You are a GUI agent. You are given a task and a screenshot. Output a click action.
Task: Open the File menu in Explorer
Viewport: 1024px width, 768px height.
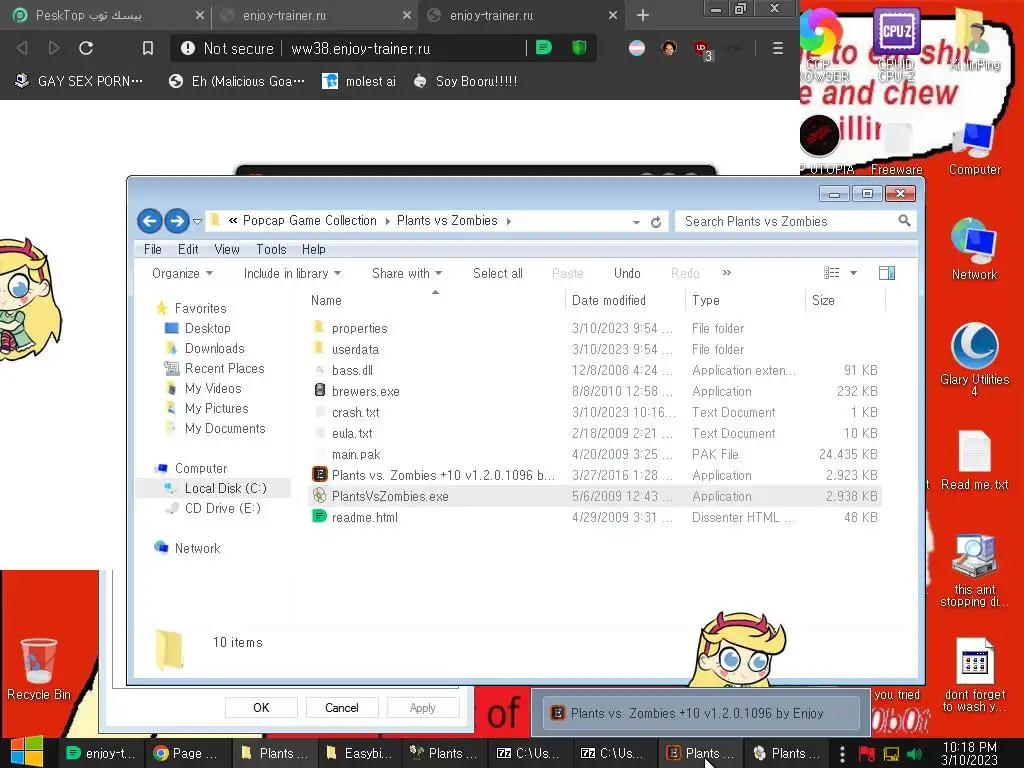tap(152, 249)
